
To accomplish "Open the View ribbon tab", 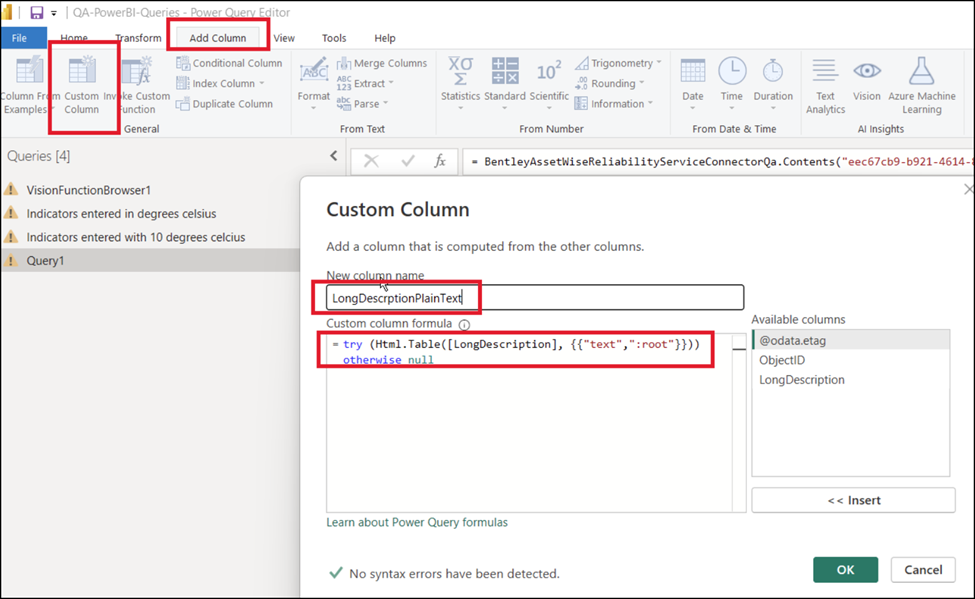I will pyautogui.click(x=284, y=38).
